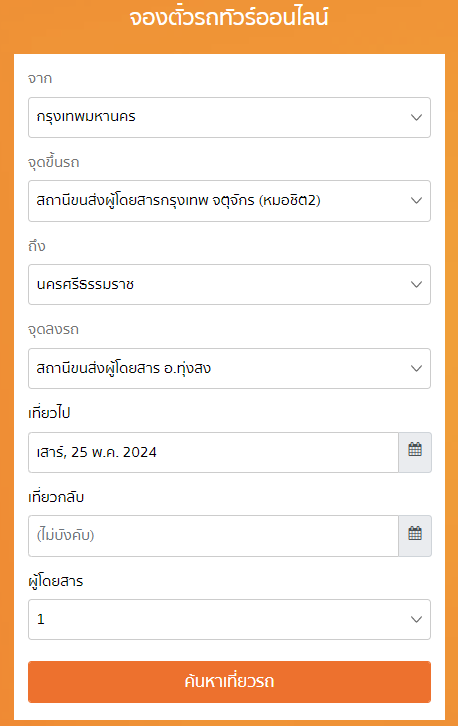
Task: Select the ผู้โดยสาร passenger count dropdown
Action: coord(229,620)
